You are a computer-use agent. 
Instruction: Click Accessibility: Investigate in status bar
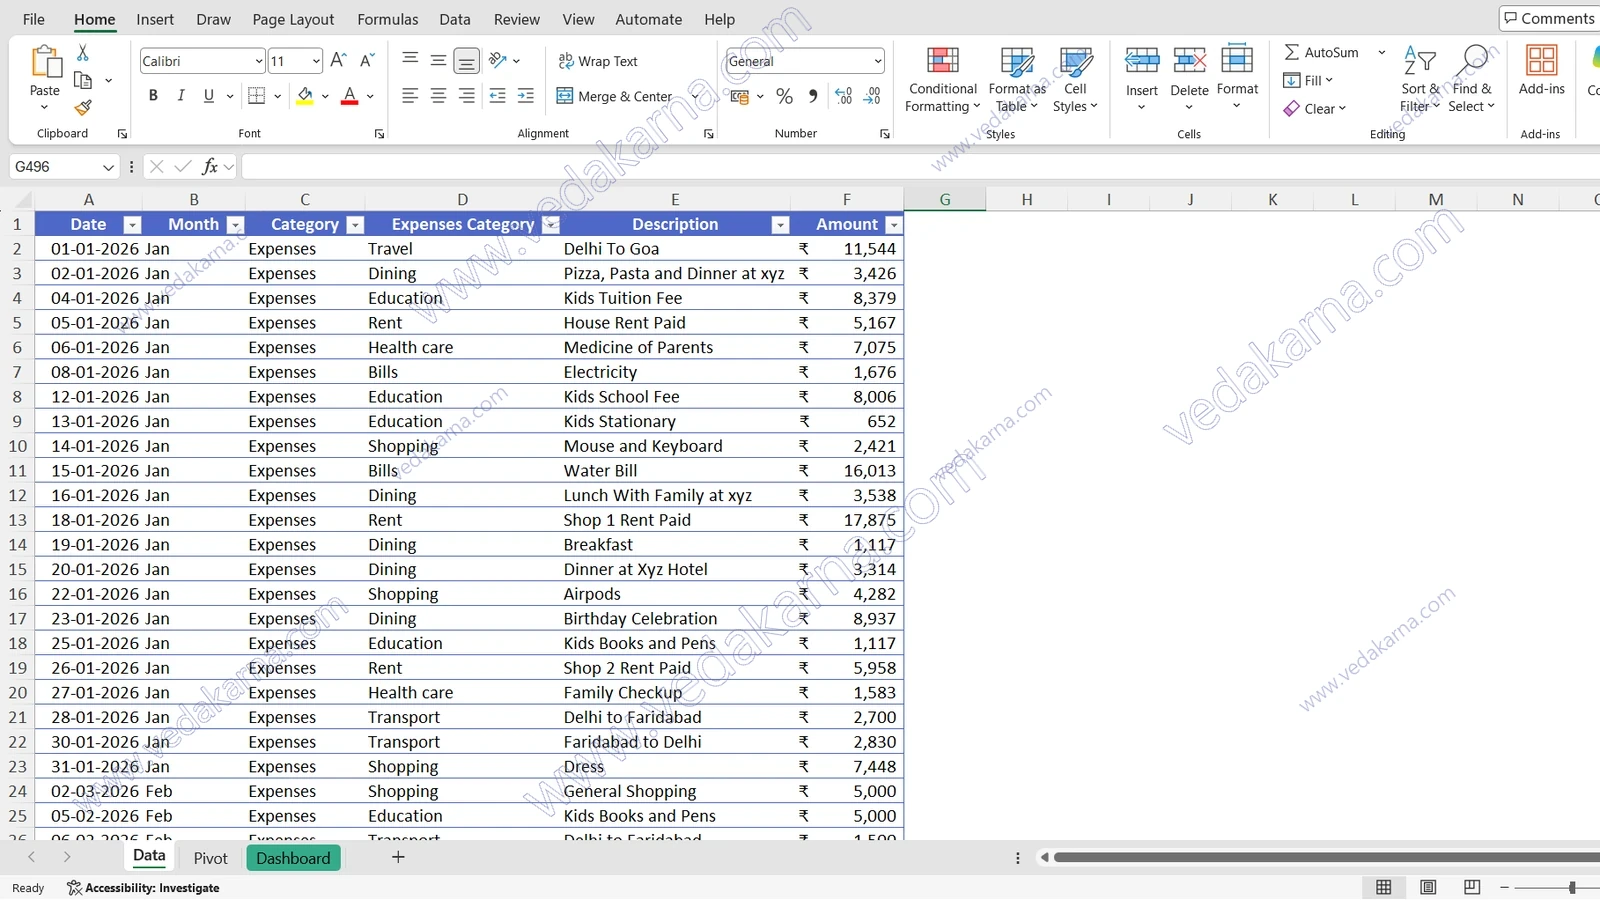click(x=143, y=888)
